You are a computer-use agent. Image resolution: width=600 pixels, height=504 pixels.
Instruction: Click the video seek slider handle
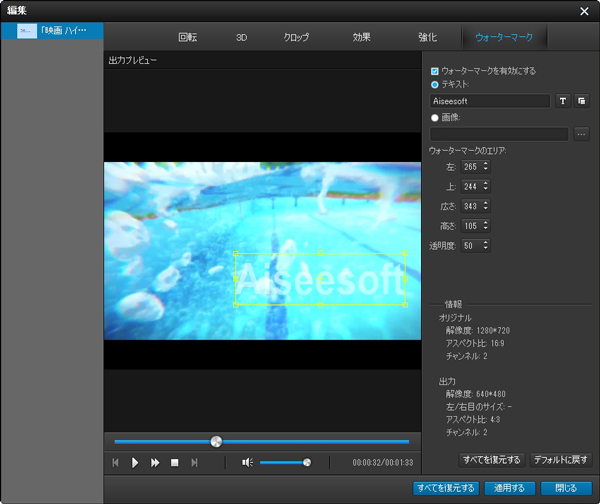pyautogui.click(x=216, y=442)
